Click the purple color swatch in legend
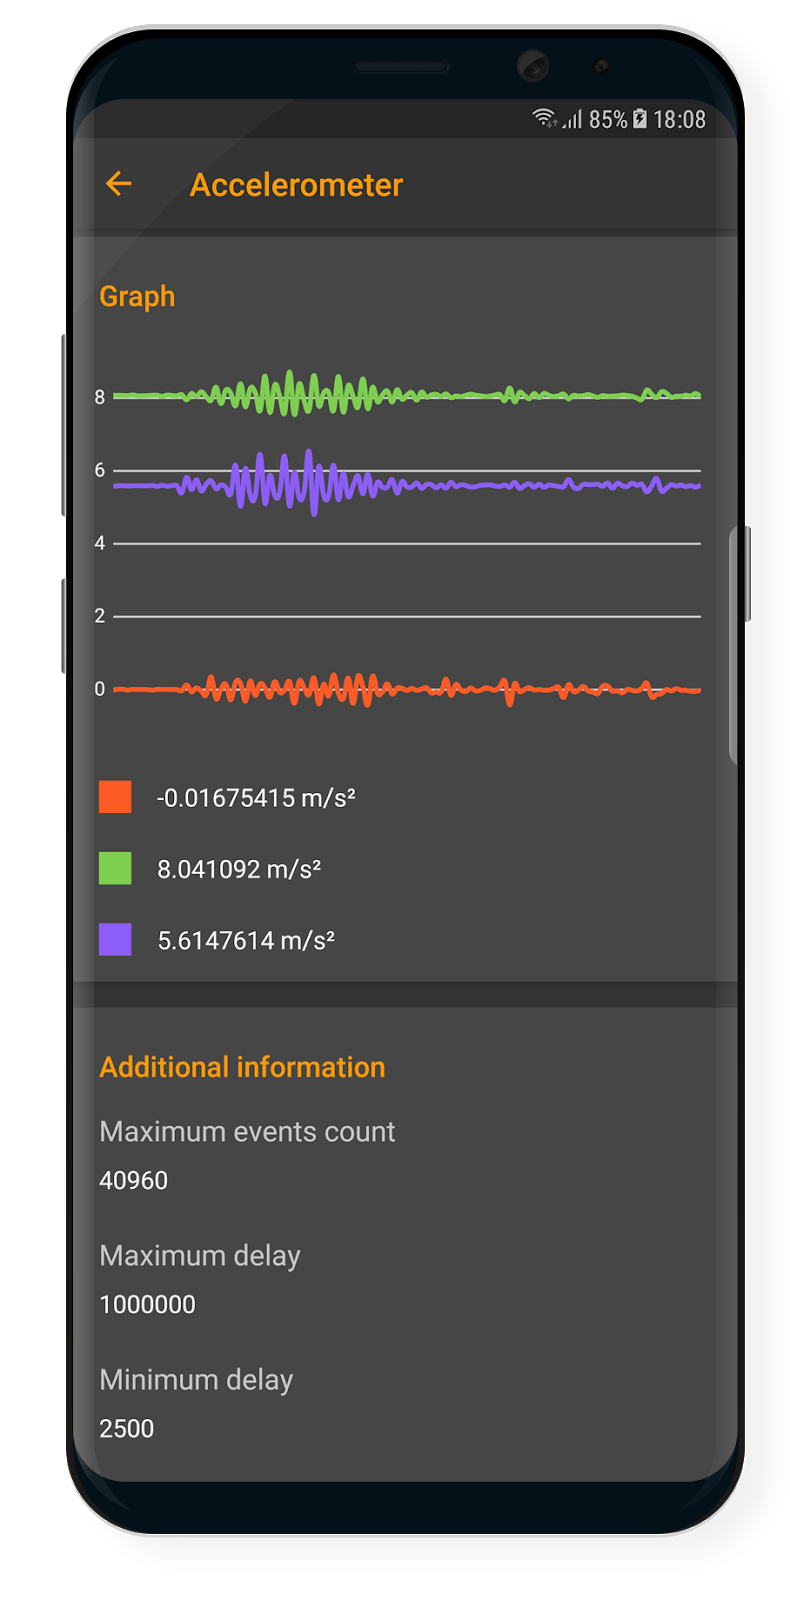The image size is (790, 1600). pos(115,939)
